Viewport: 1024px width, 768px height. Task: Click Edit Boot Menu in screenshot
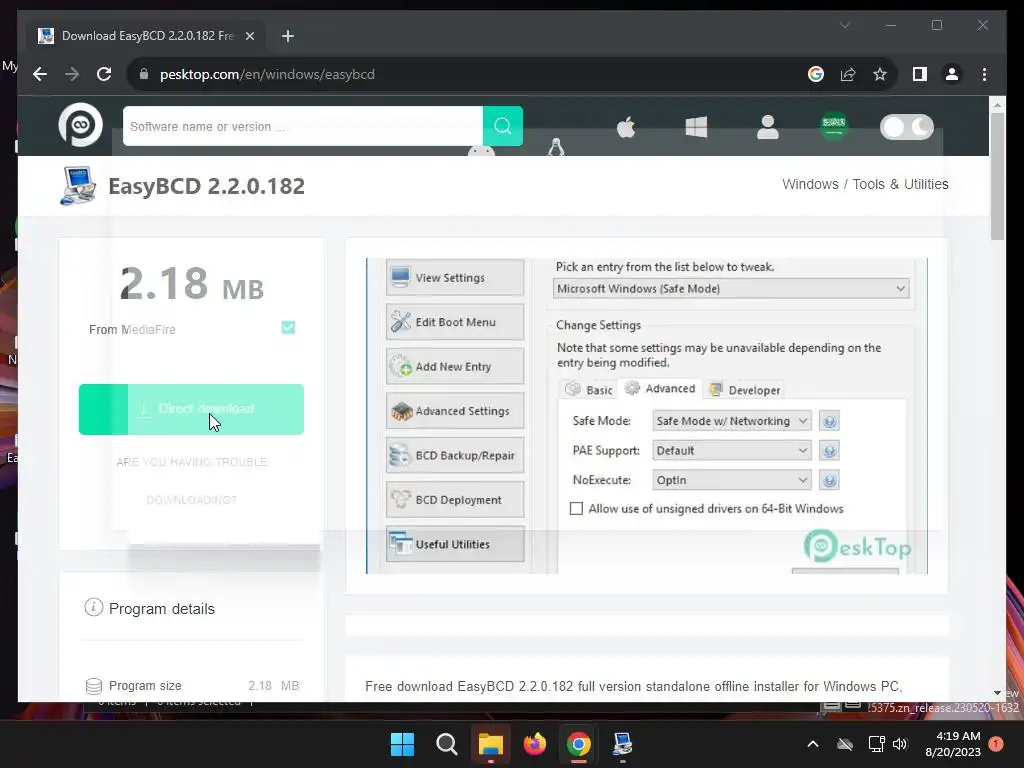point(455,322)
